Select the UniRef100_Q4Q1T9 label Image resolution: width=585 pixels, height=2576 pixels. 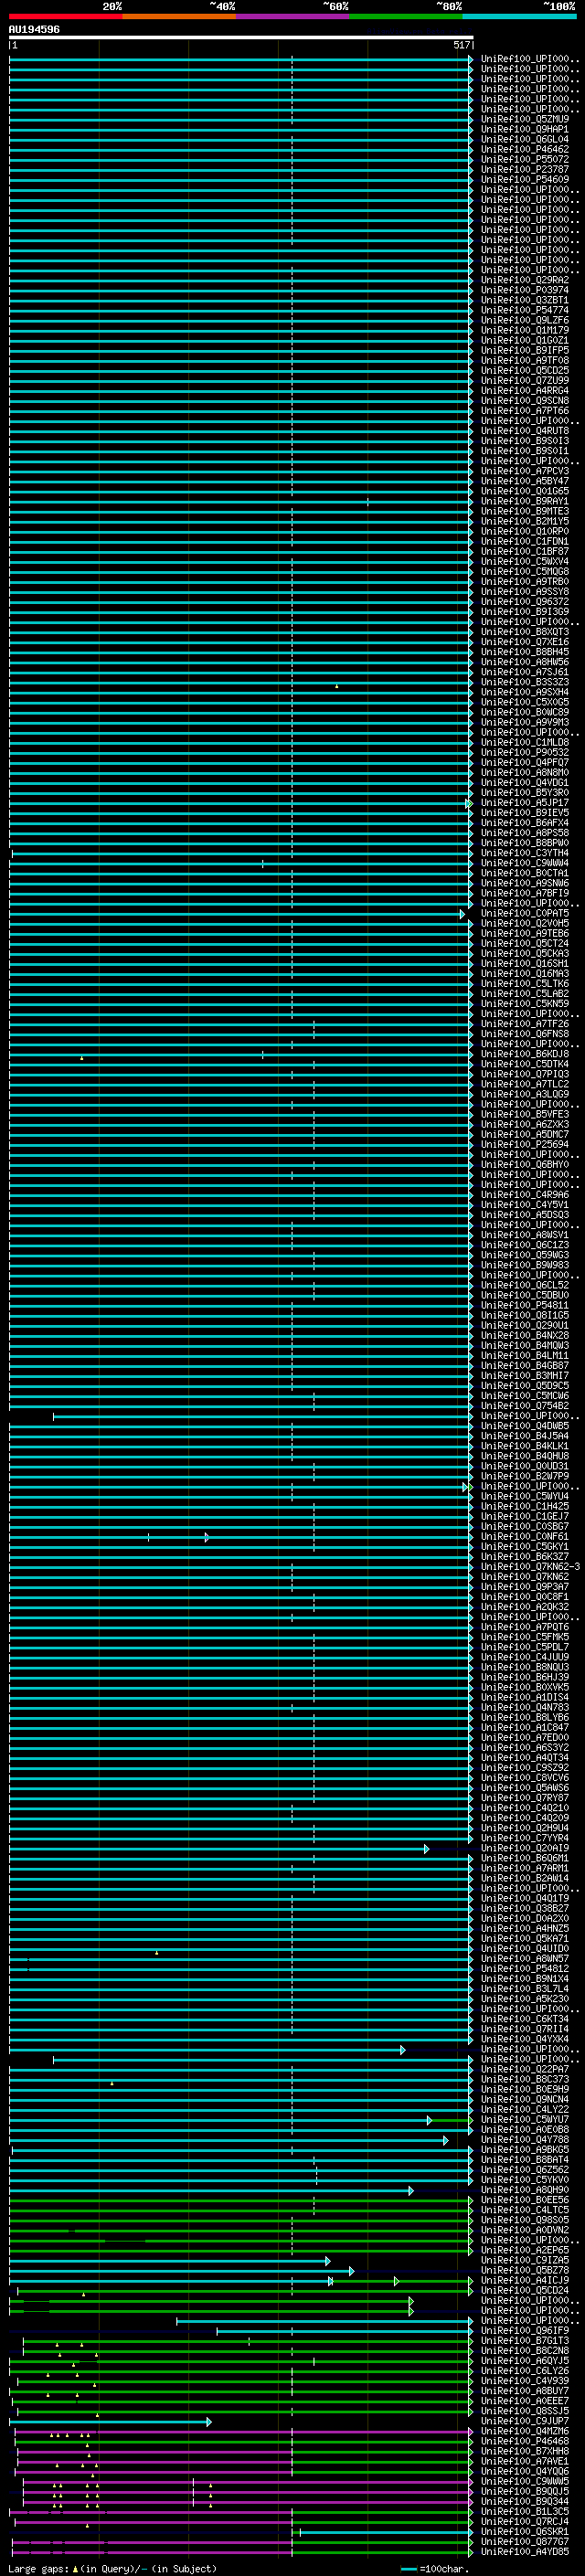point(525,1898)
